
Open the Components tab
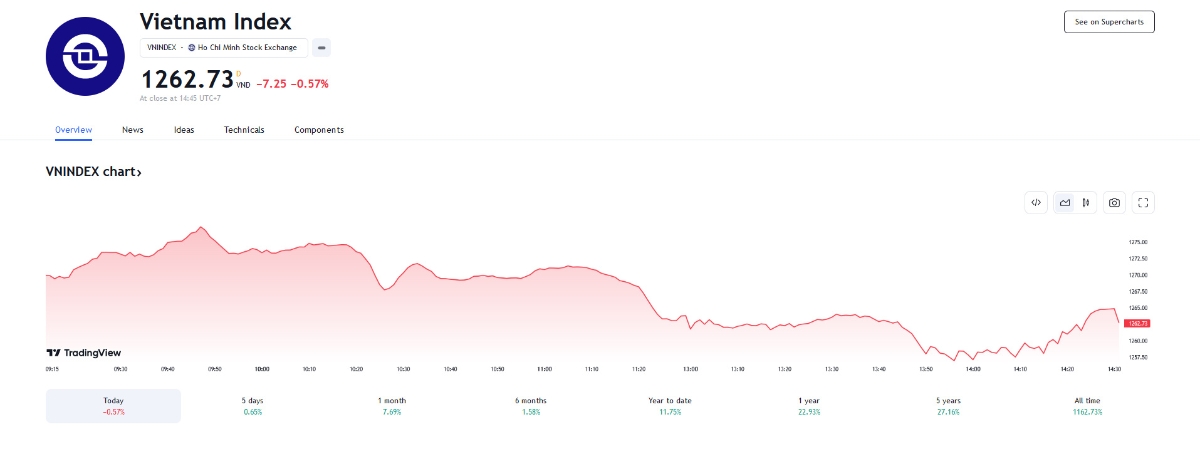point(319,130)
